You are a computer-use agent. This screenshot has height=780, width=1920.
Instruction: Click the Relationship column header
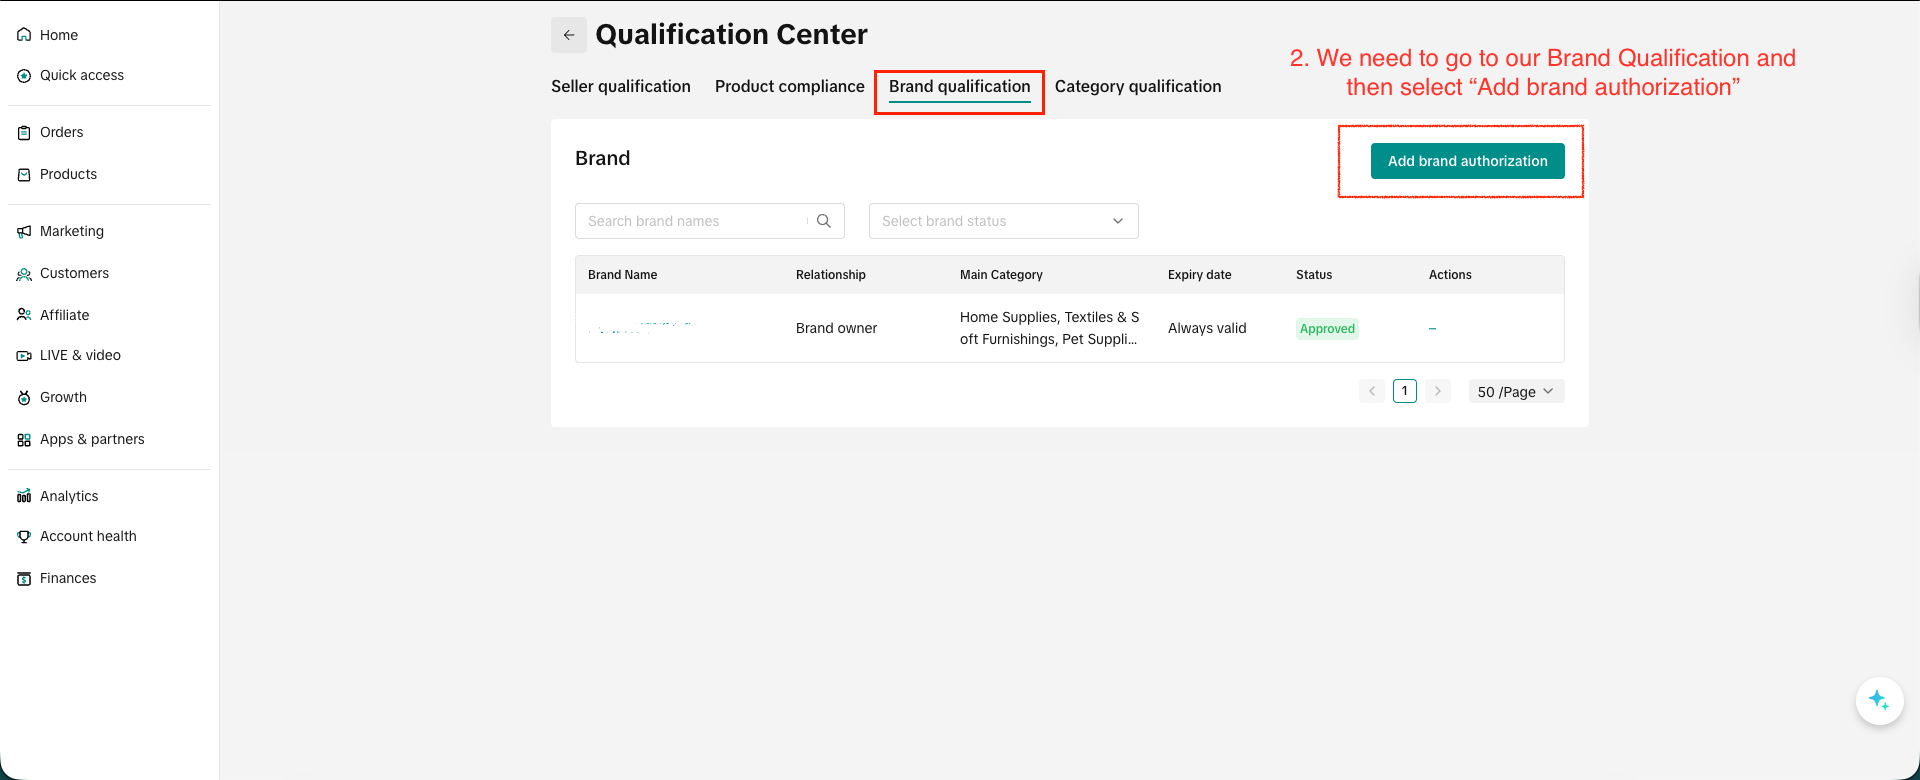(831, 275)
